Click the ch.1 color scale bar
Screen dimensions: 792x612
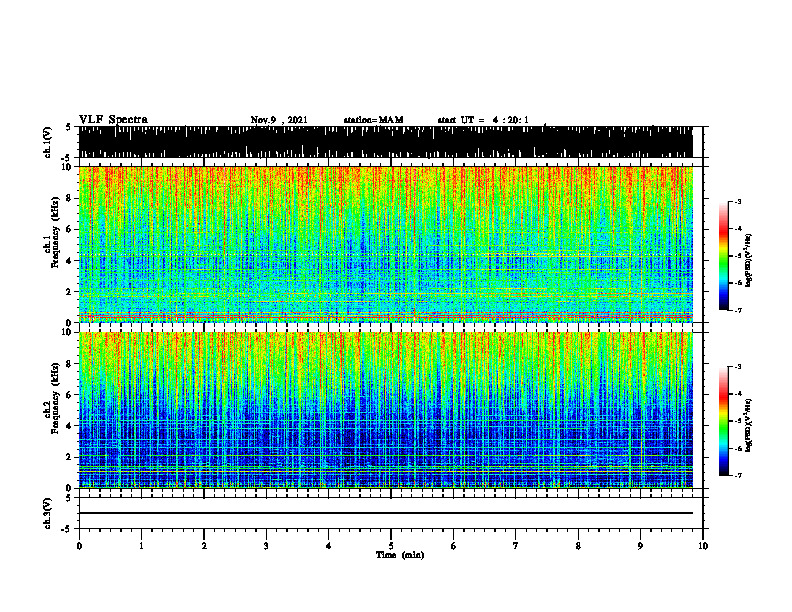723,256
